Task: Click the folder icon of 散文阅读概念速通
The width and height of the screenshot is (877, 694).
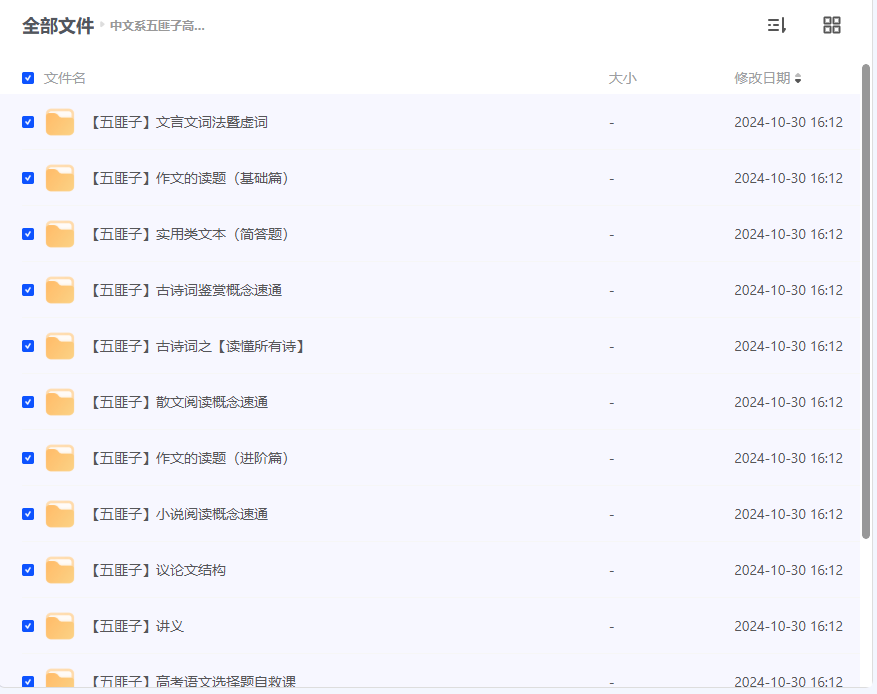Action: (59, 401)
